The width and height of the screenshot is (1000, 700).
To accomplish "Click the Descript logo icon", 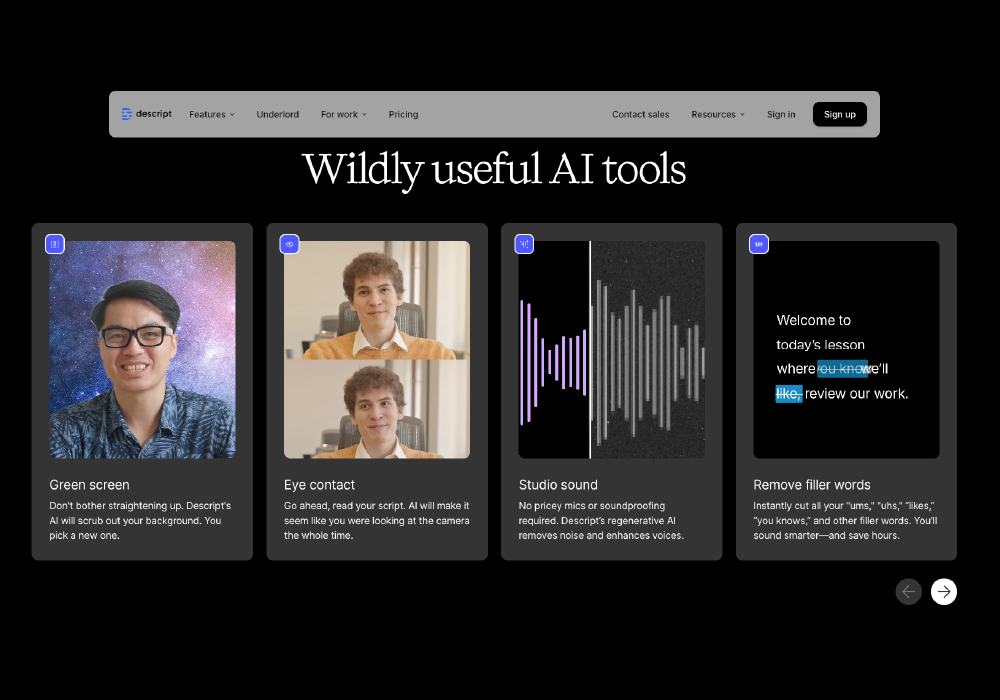I will click(x=127, y=114).
